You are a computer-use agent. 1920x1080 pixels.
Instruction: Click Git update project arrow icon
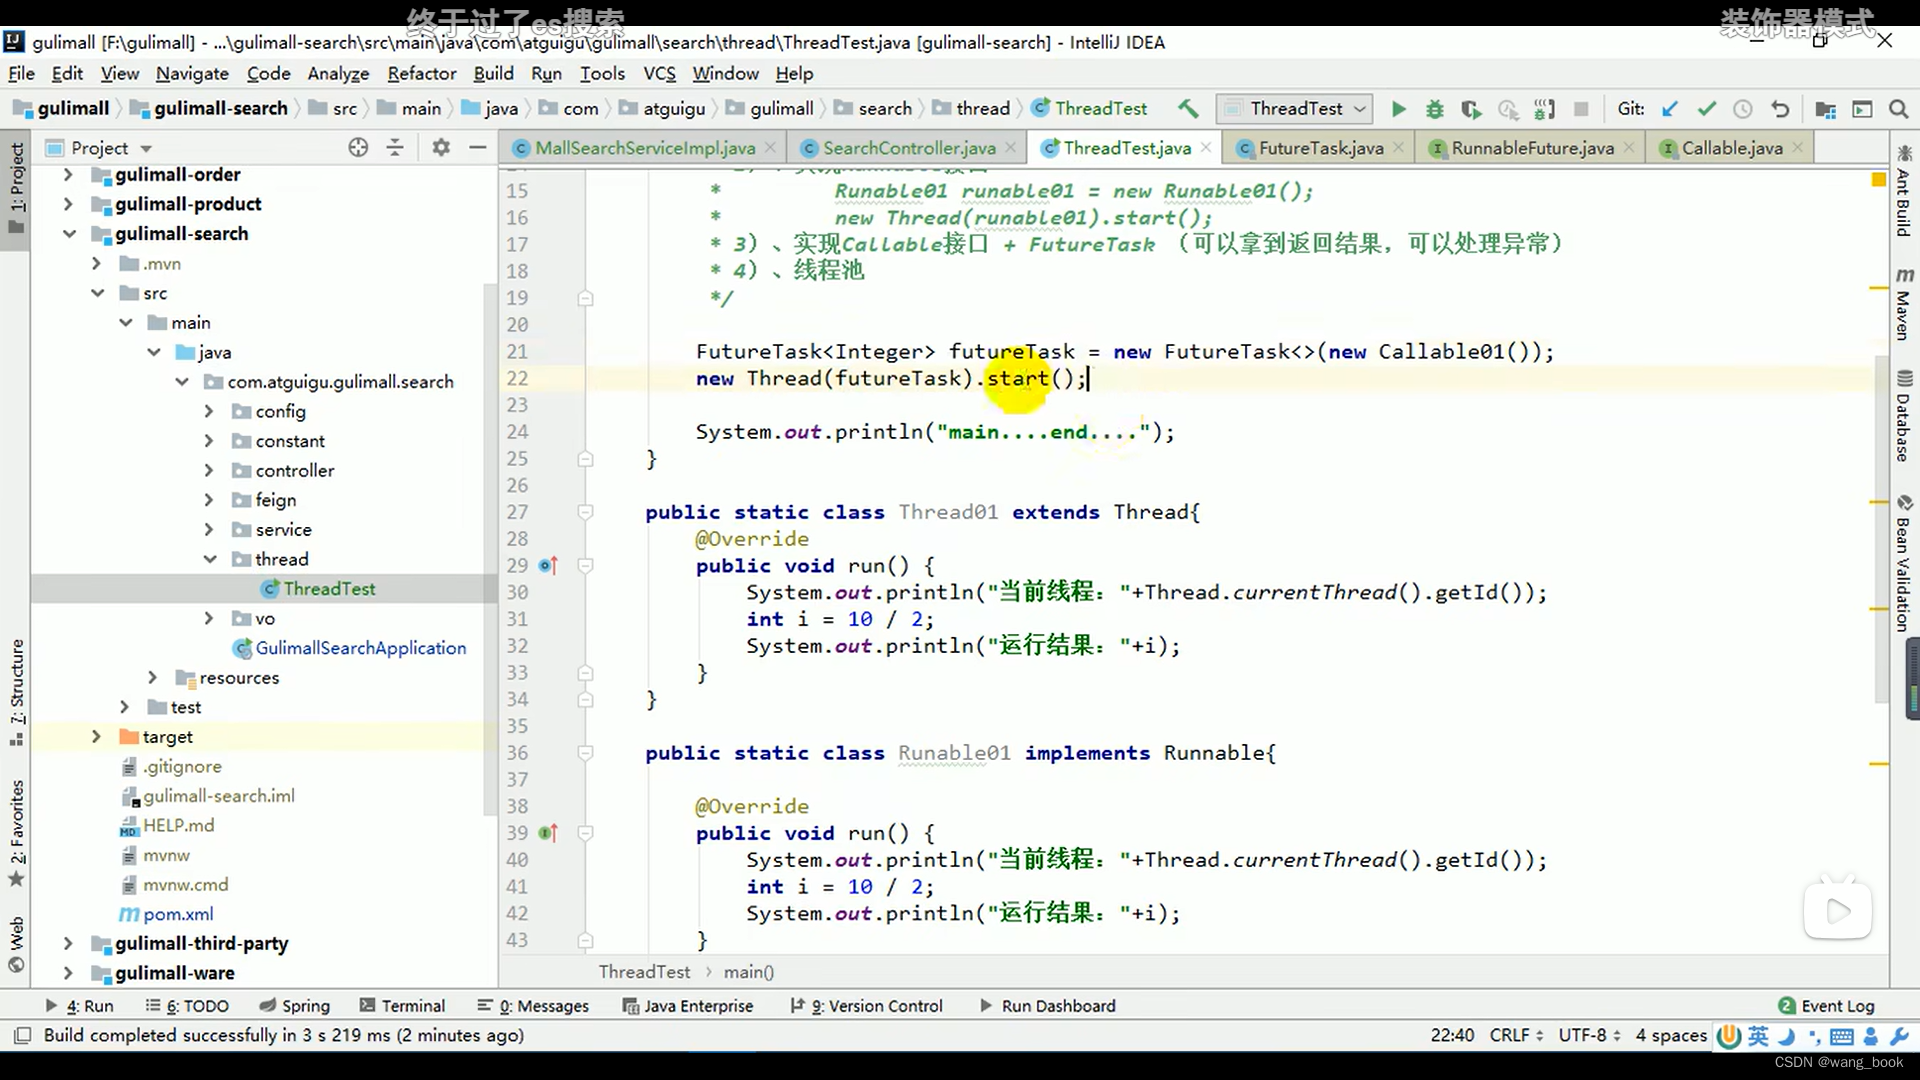[x=1670, y=109]
